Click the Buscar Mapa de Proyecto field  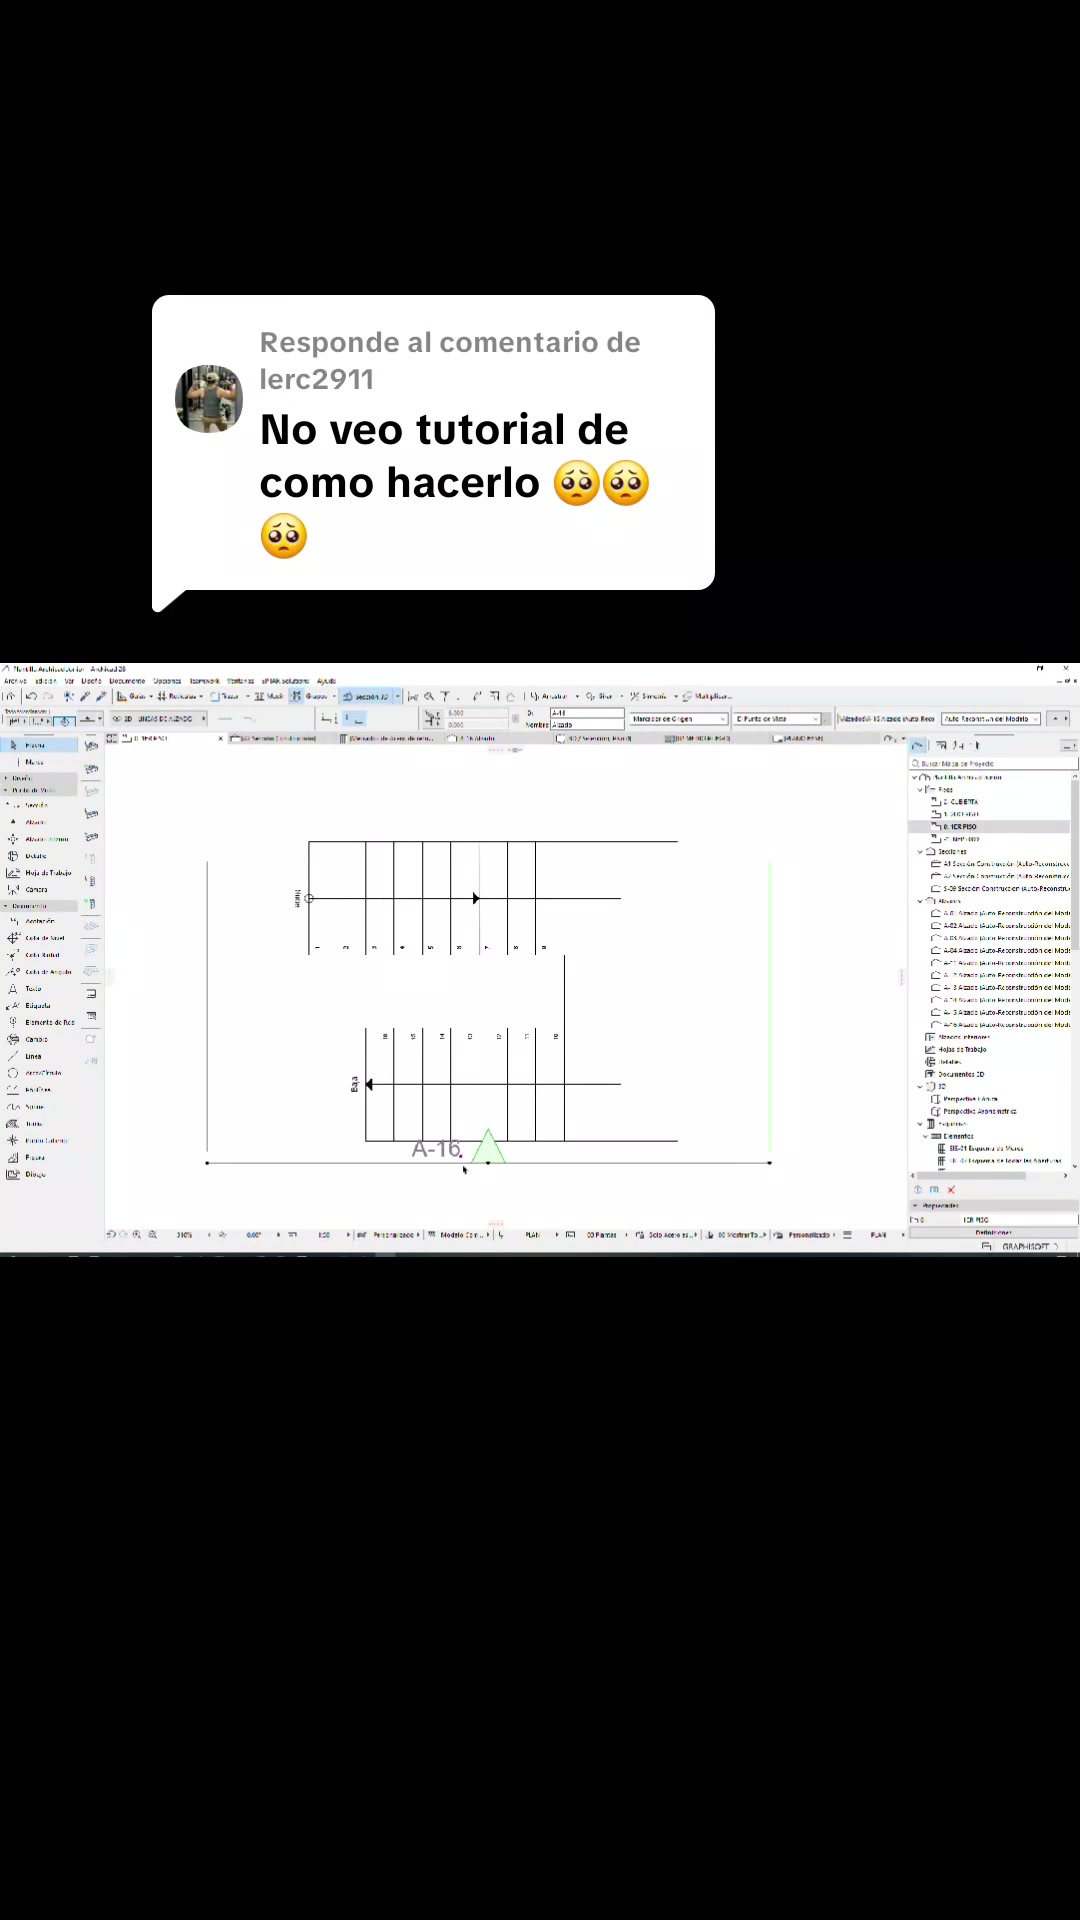(993, 764)
